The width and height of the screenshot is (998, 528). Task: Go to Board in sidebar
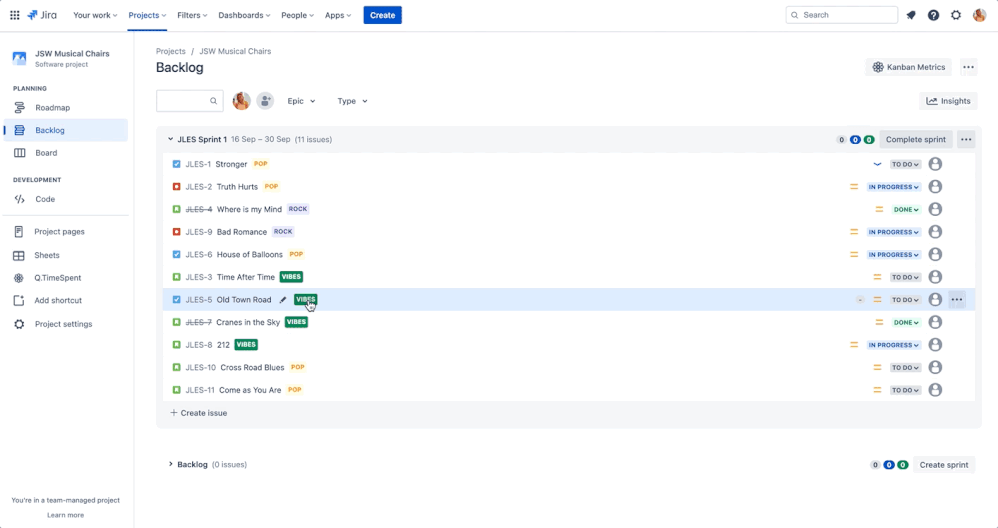[x=66, y=153]
